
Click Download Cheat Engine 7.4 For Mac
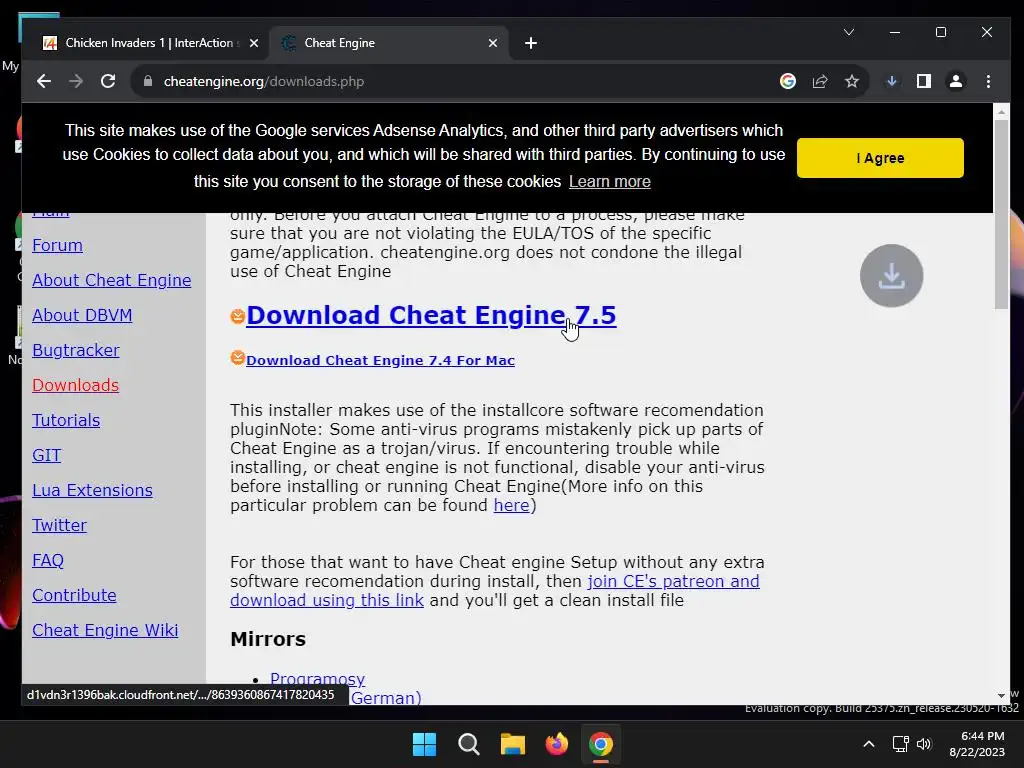tap(380, 360)
